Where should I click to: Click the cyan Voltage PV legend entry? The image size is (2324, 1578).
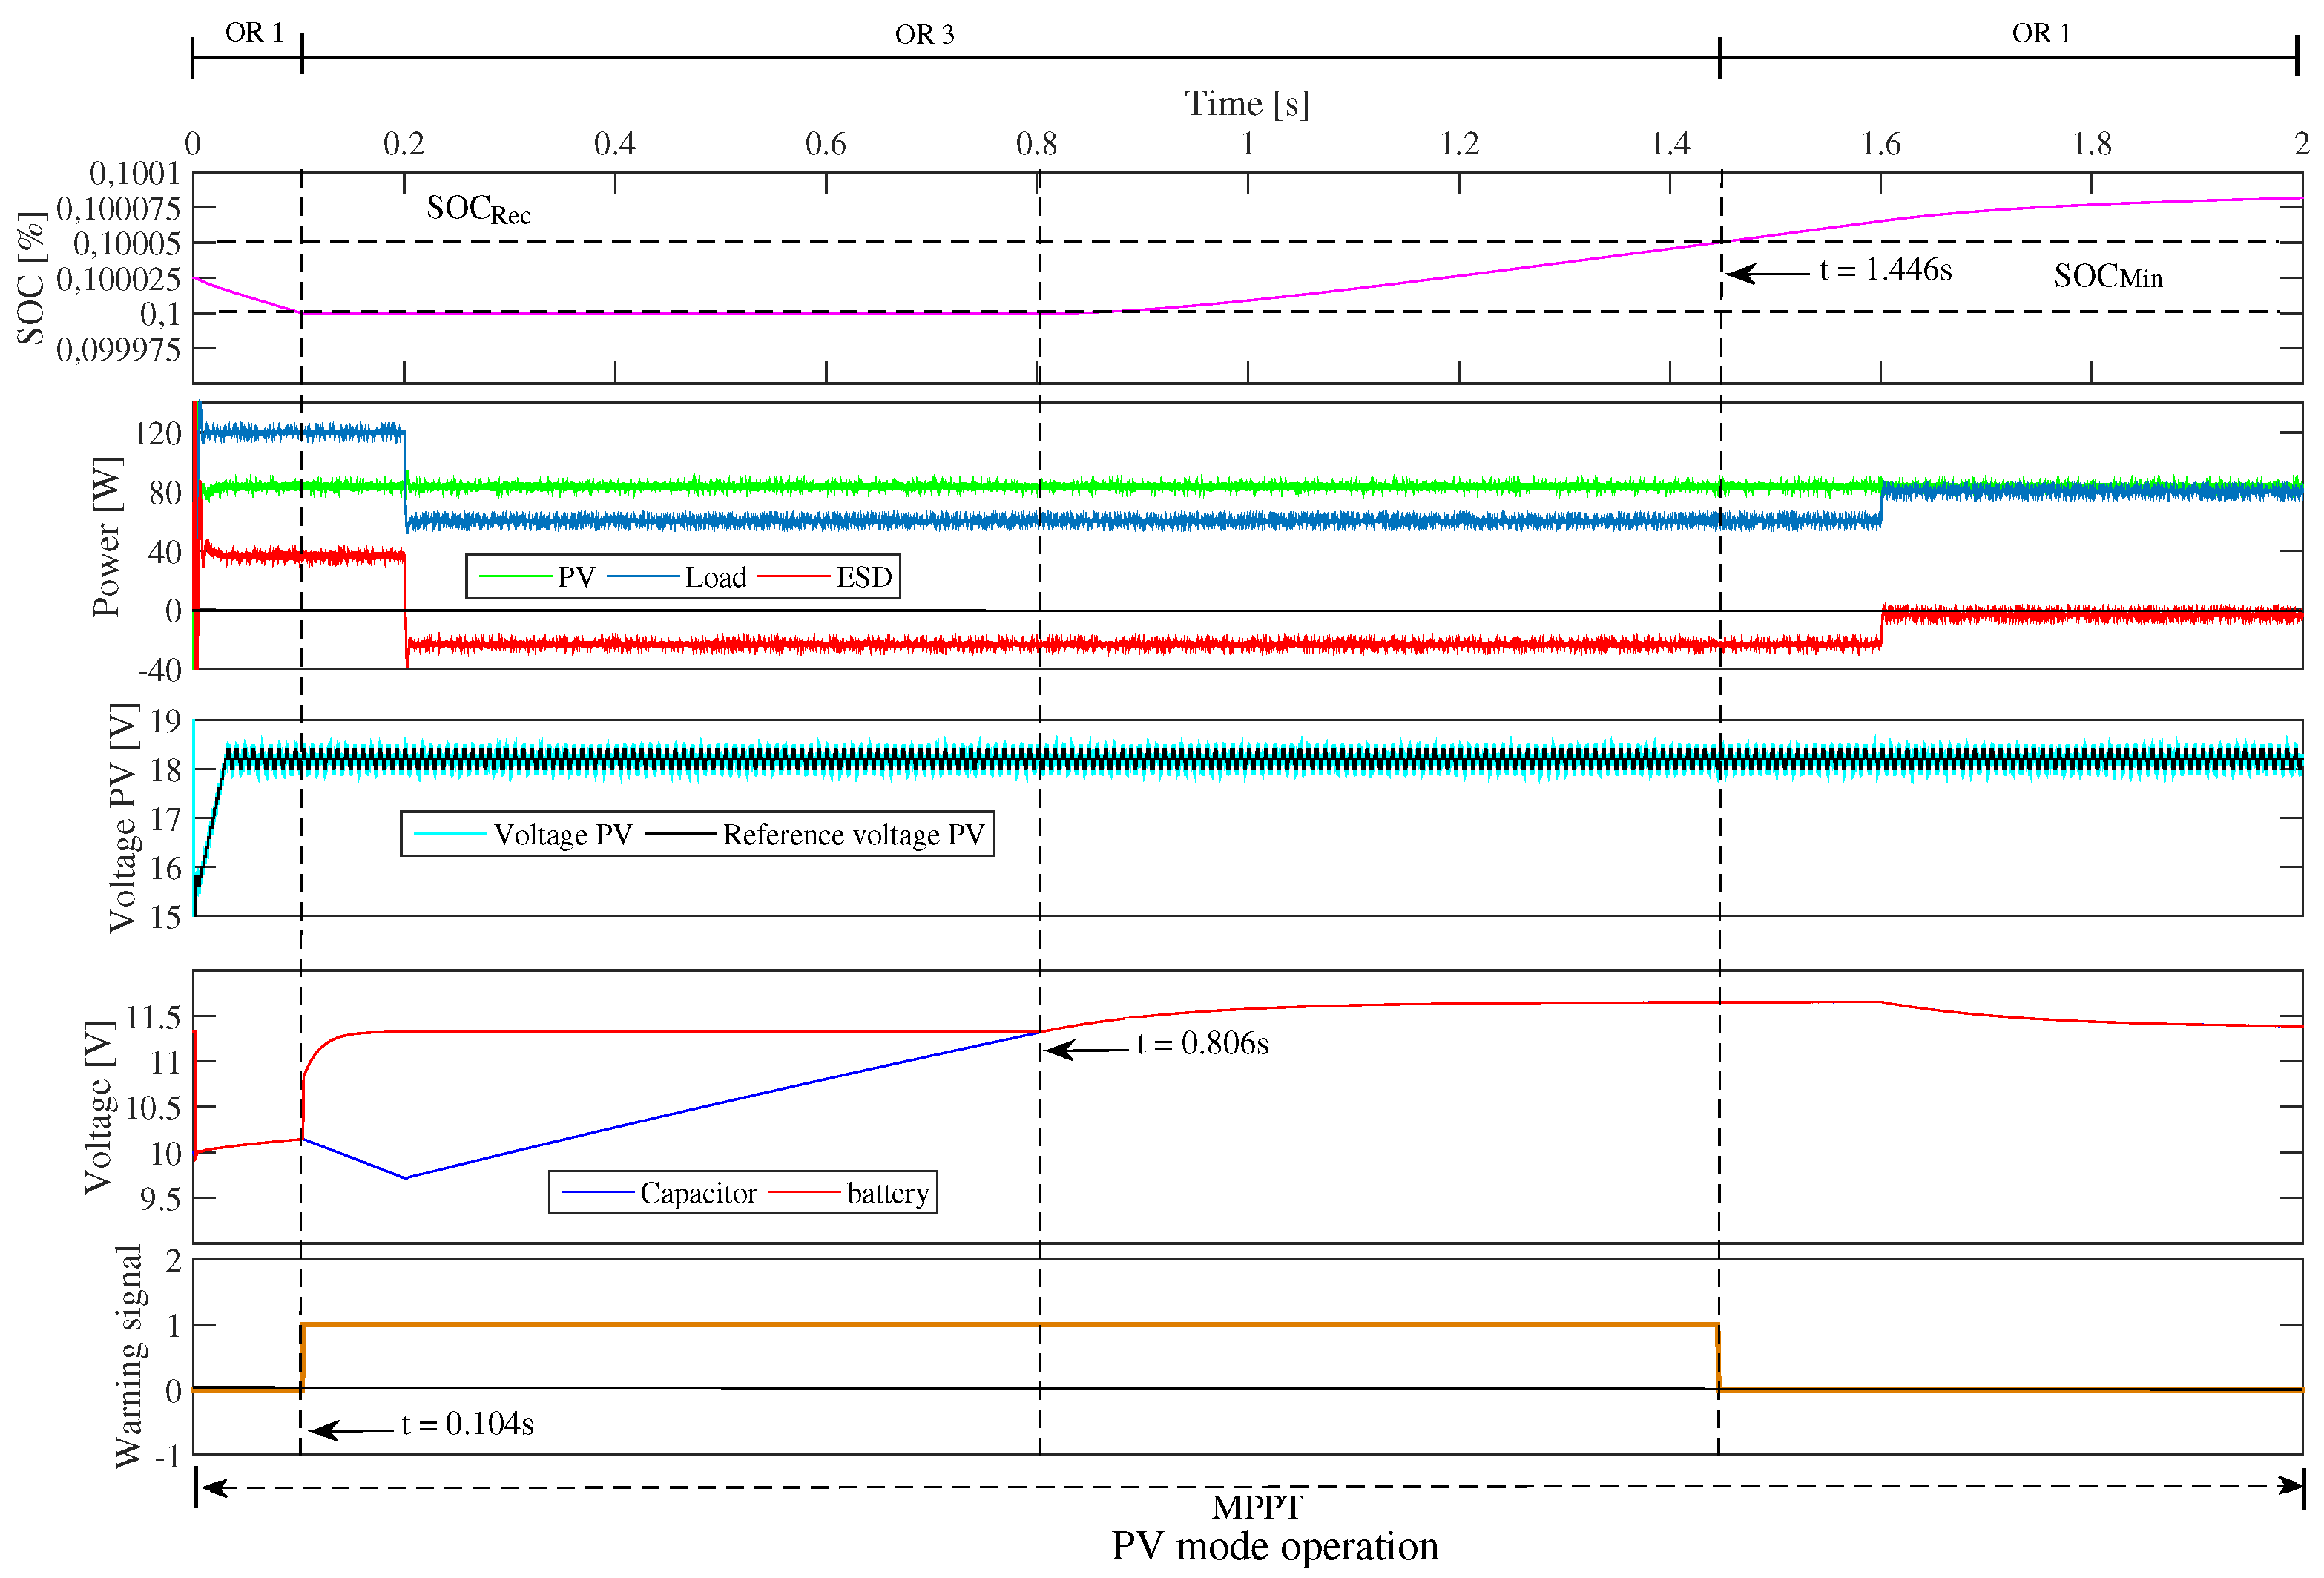pyautogui.click(x=562, y=834)
